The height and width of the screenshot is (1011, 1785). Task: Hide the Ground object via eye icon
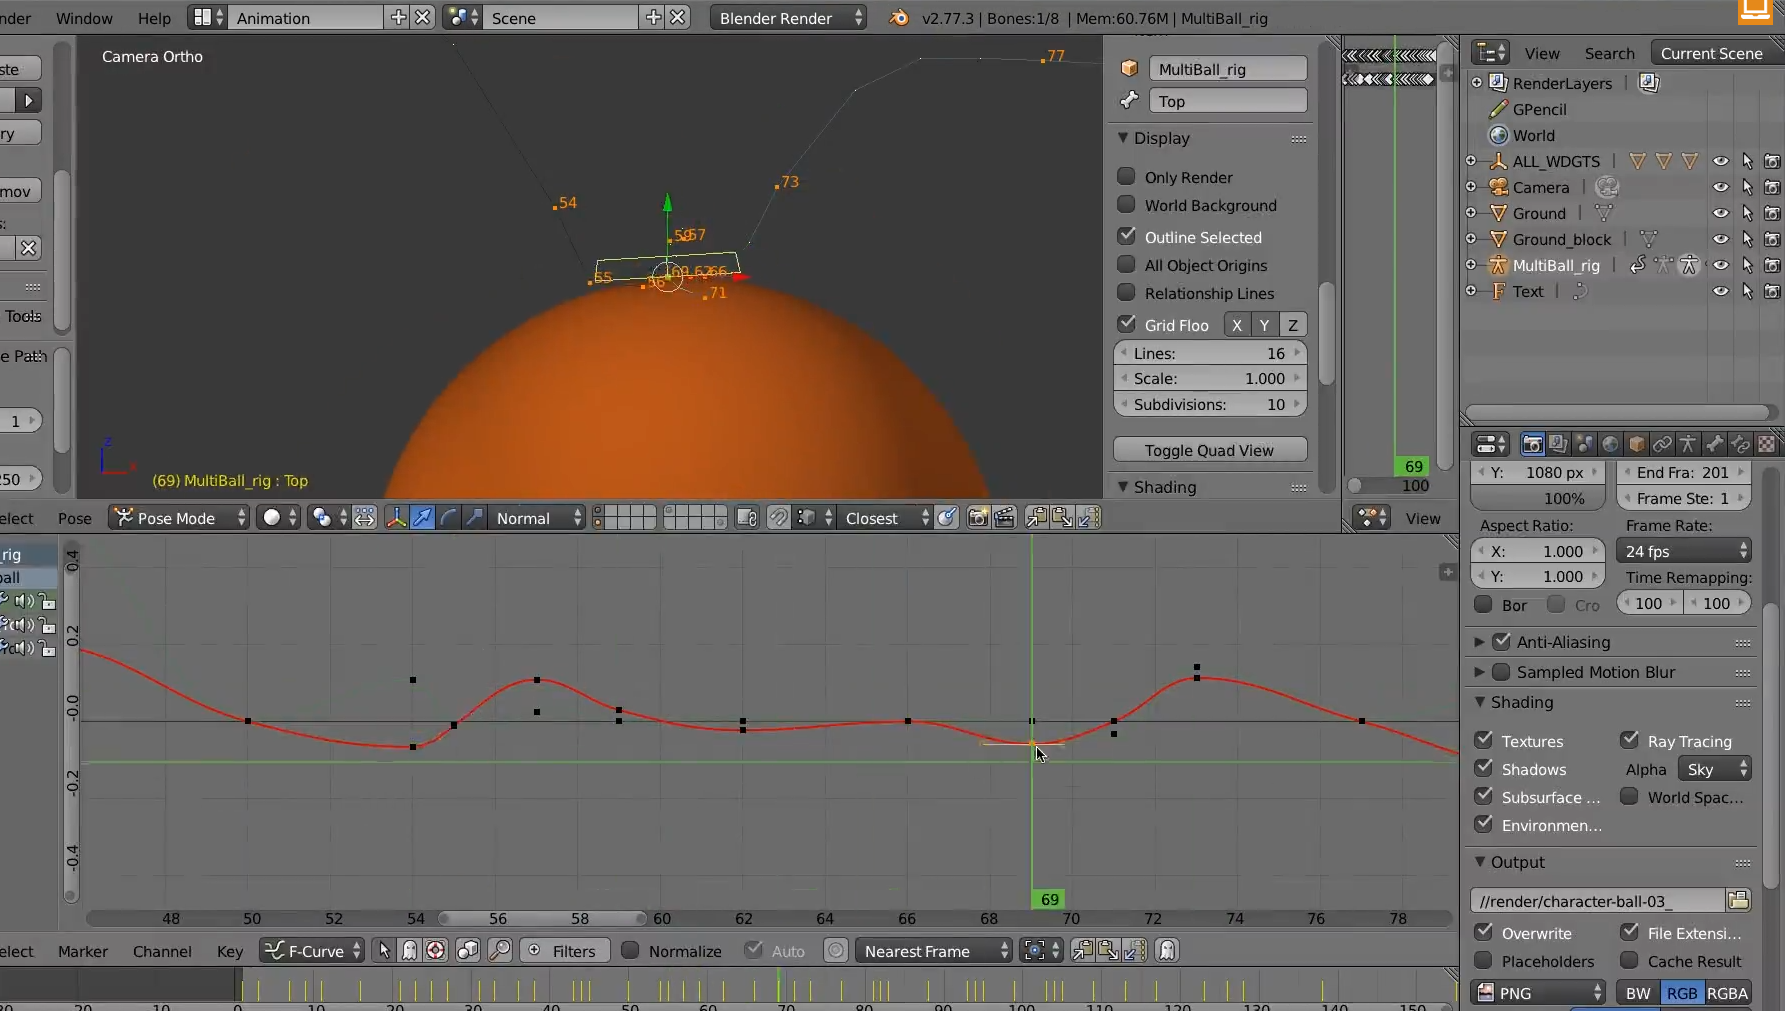(1720, 213)
